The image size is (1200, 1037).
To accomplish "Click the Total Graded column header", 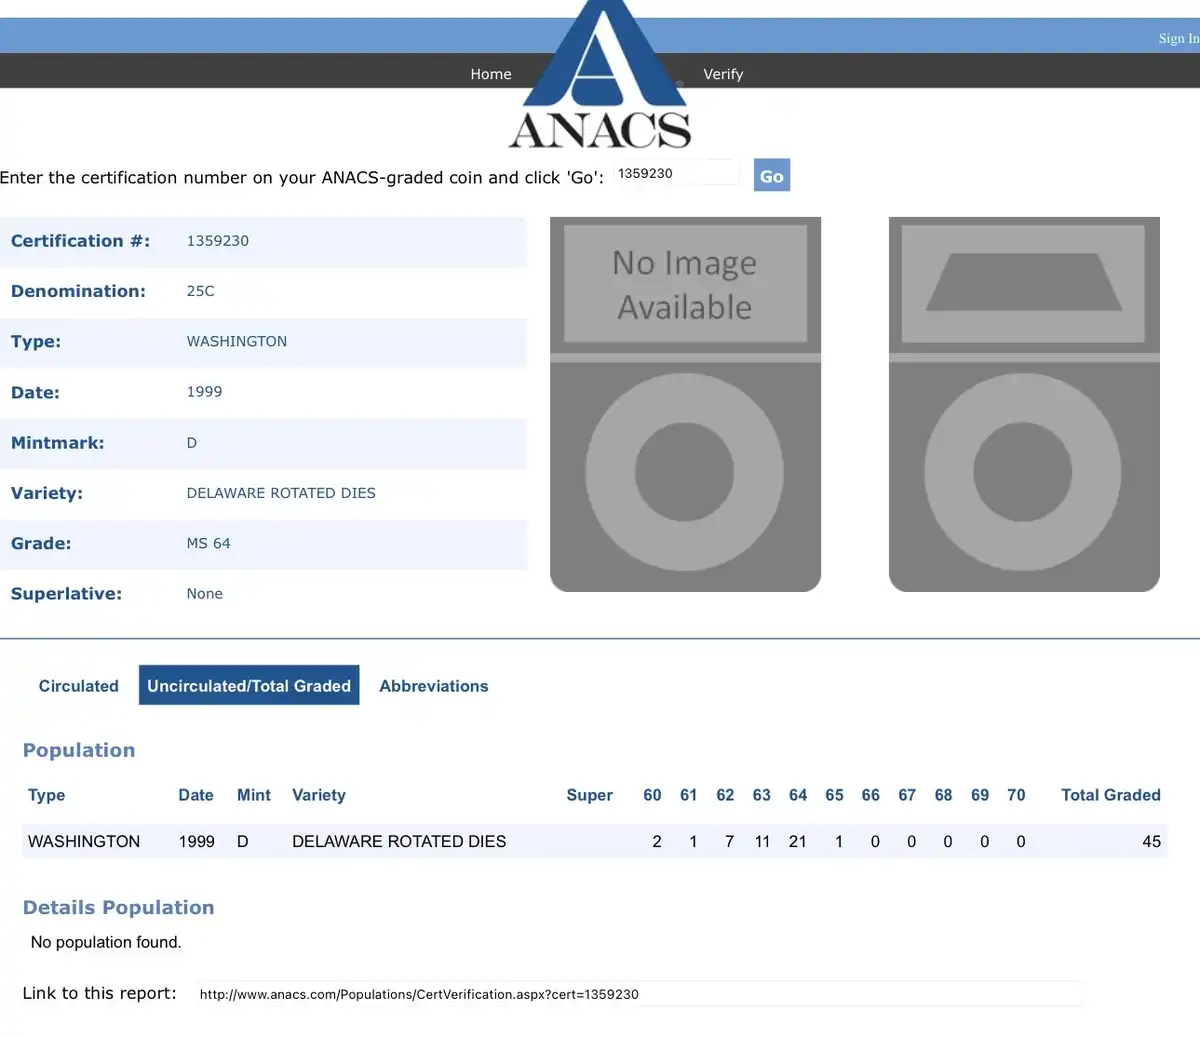I will click(x=1111, y=795).
